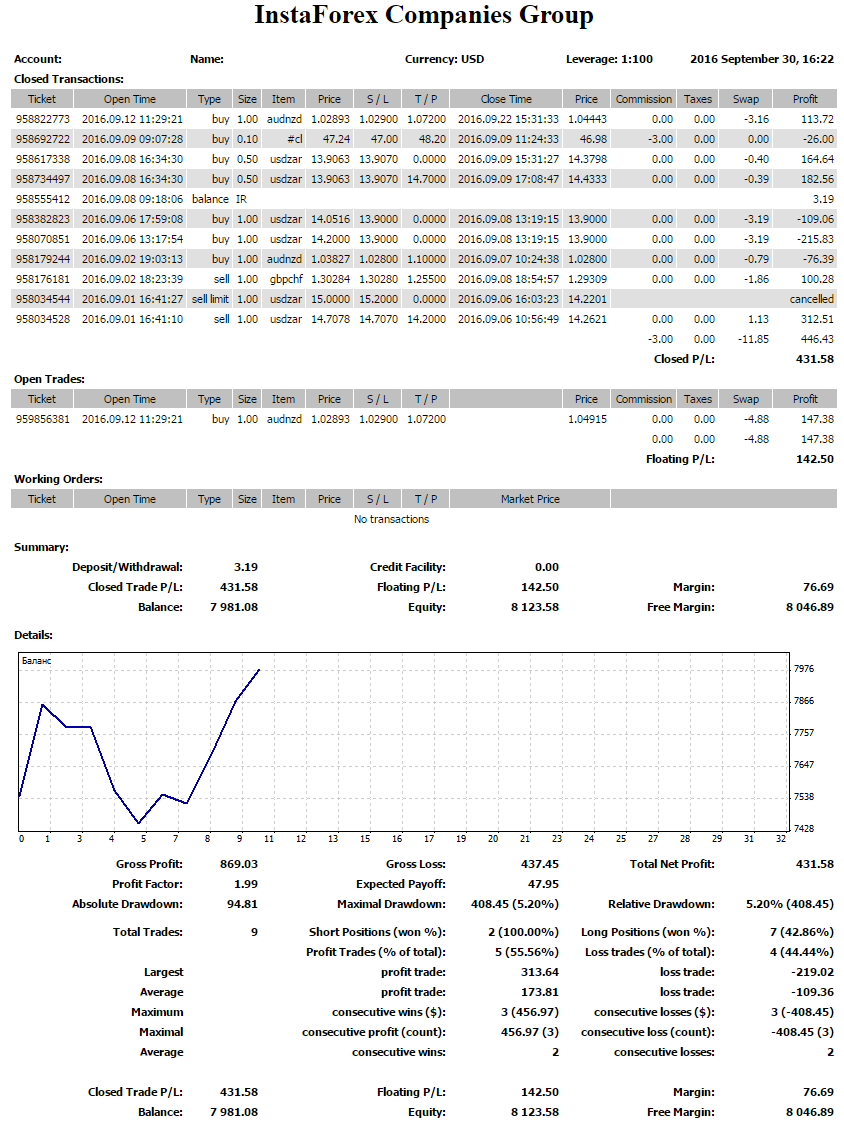Select the sell limit type cell
The width and height of the screenshot is (844, 1129).
coord(210,299)
